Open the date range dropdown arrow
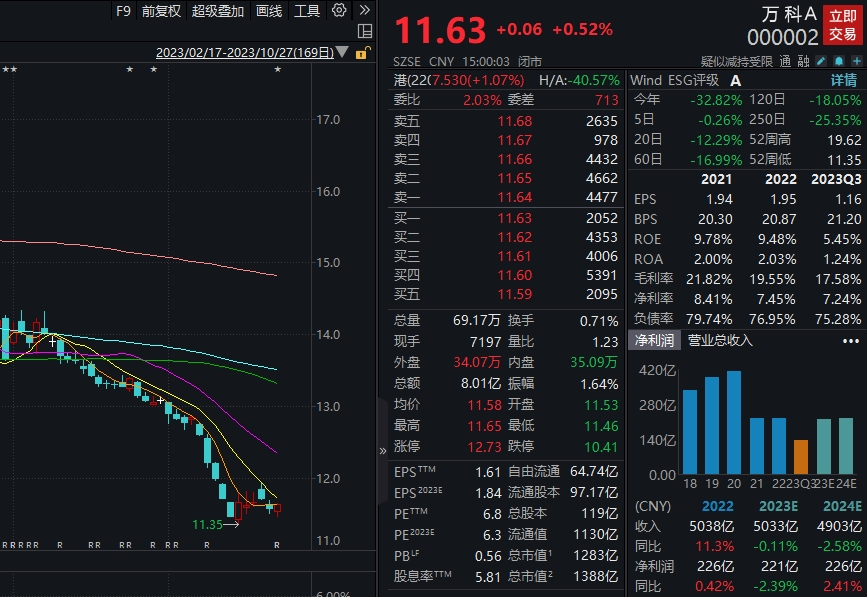This screenshot has width=867, height=597. pyautogui.click(x=343, y=53)
